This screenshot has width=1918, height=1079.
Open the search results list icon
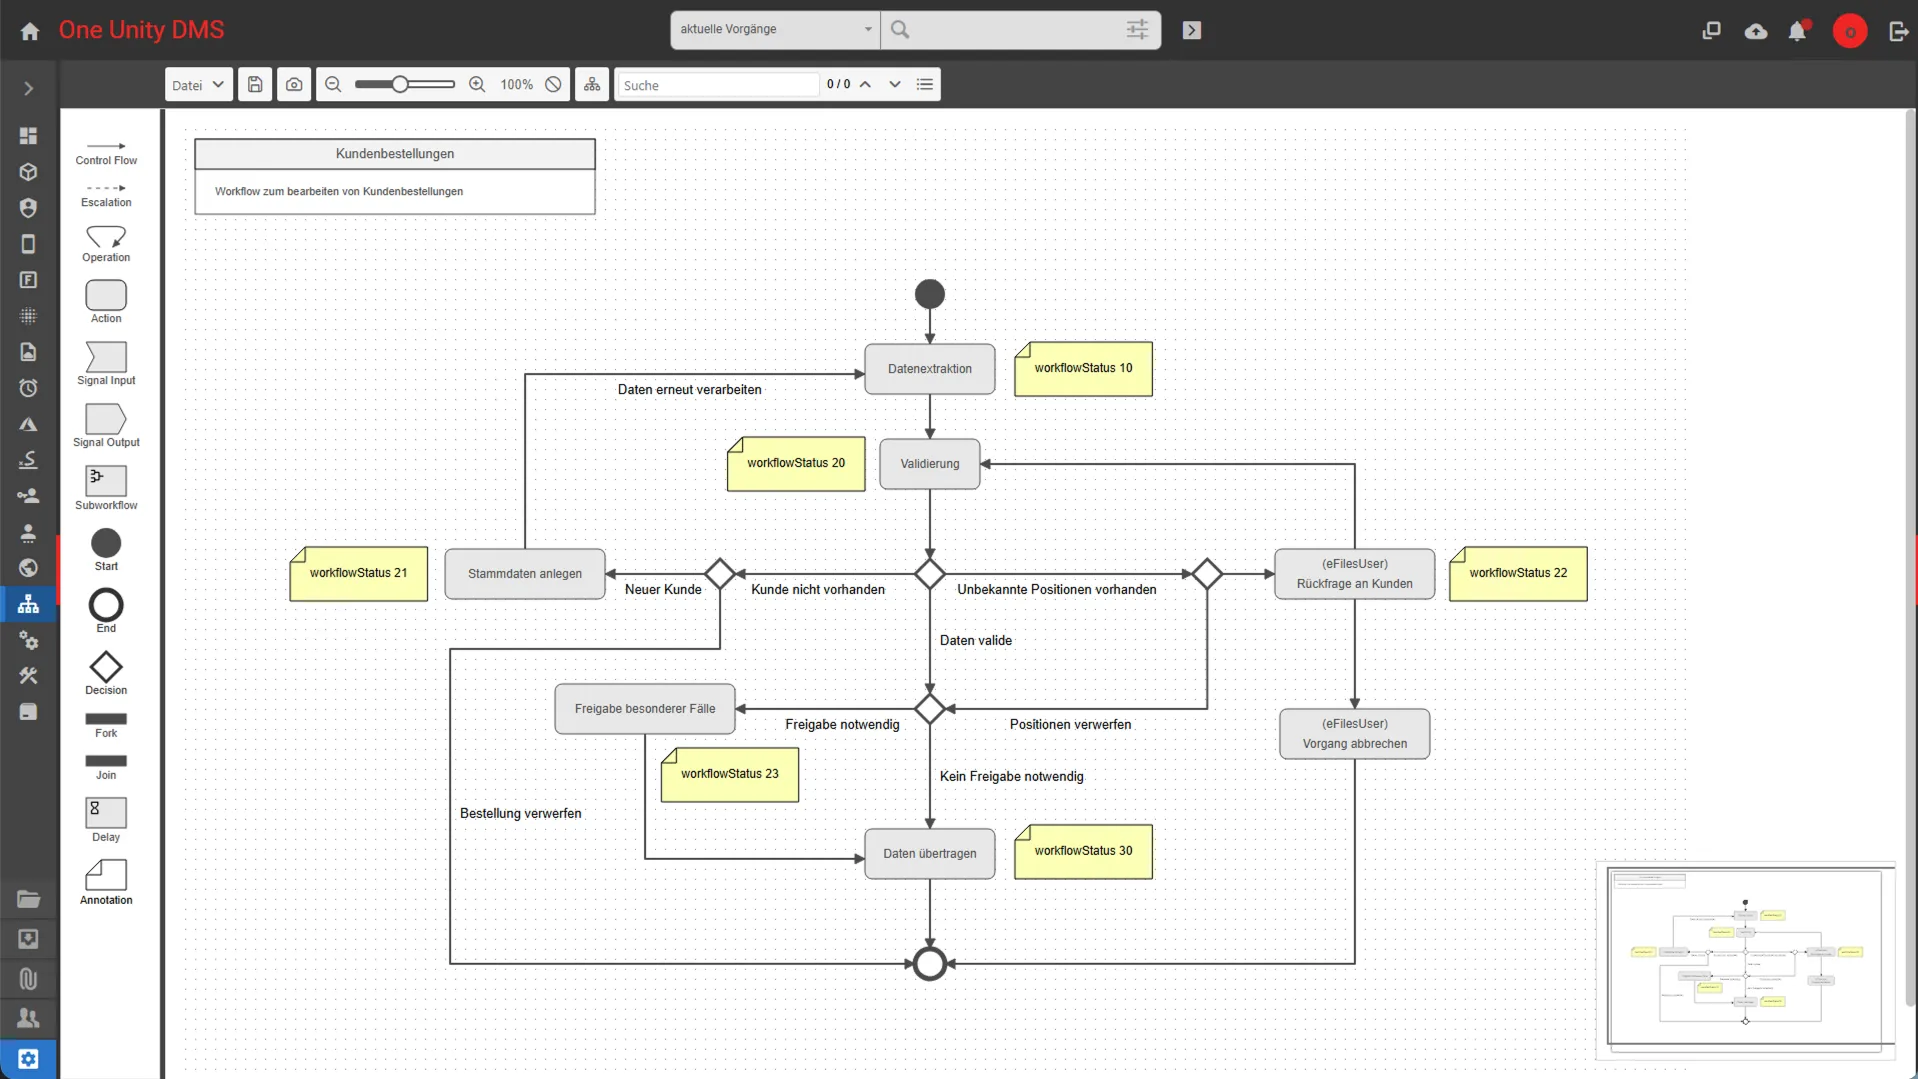tap(925, 85)
